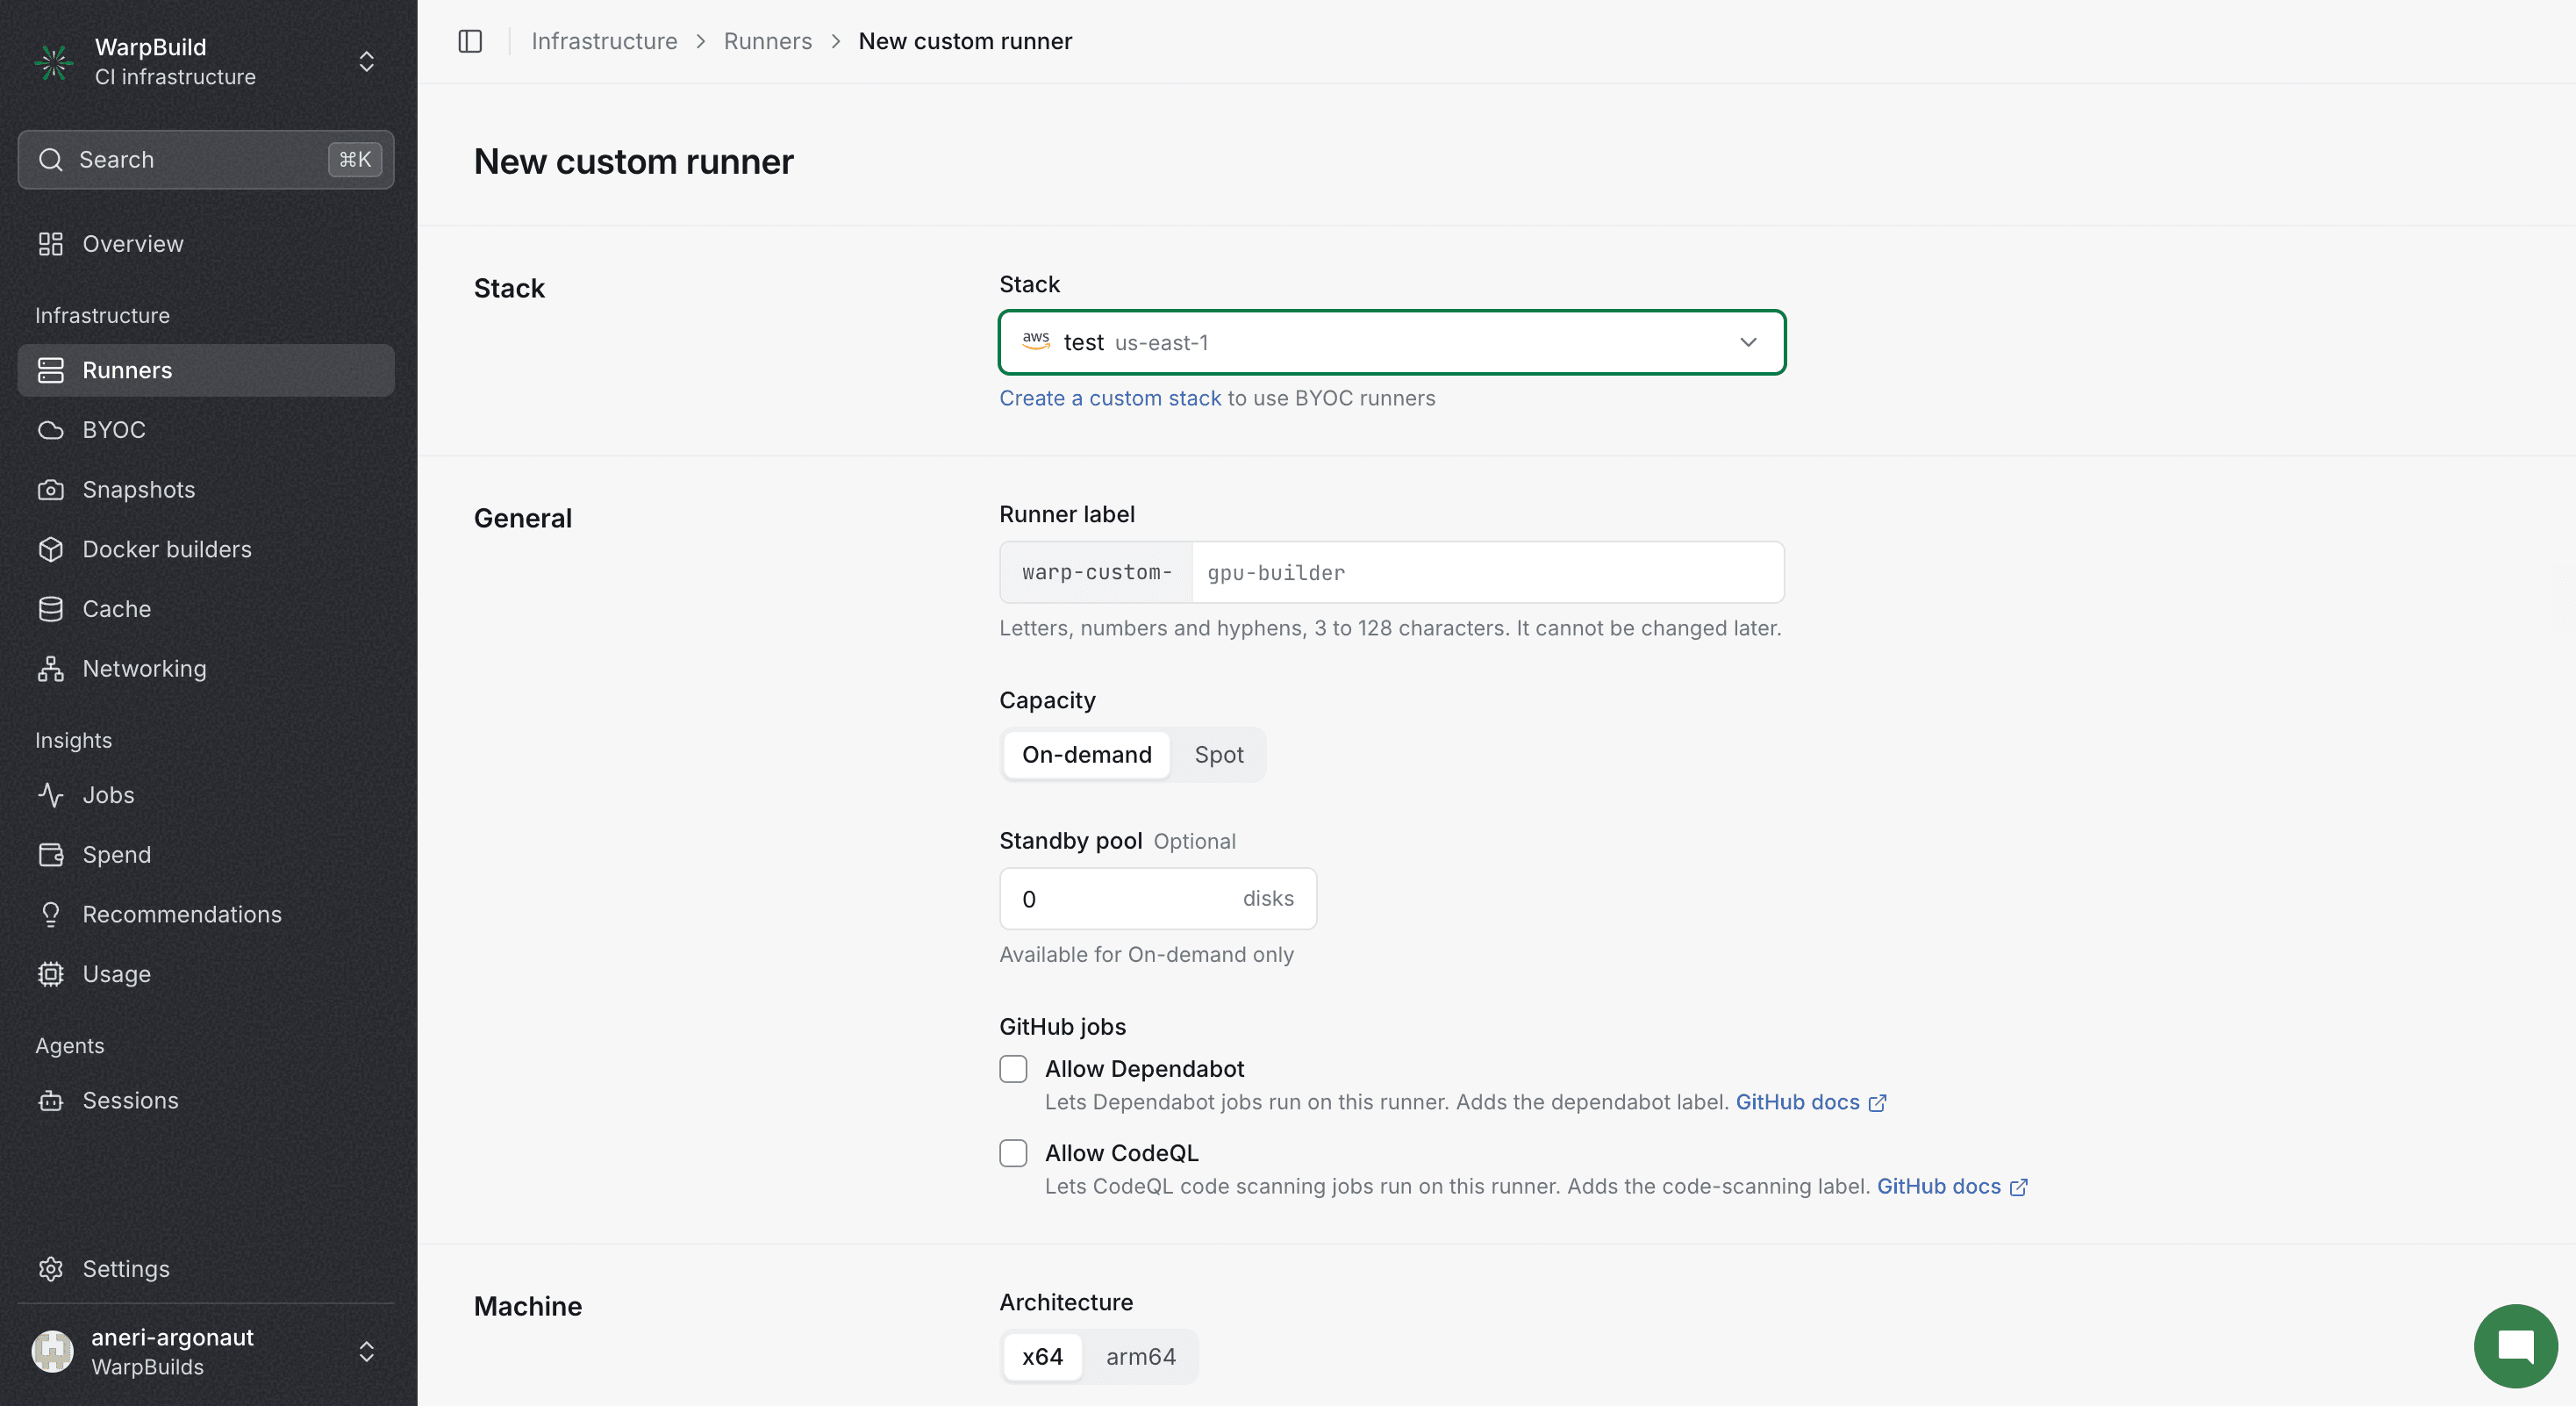Click the Settings gear icon
The width and height of the screenshot is (2576, 1406).
51,1269
